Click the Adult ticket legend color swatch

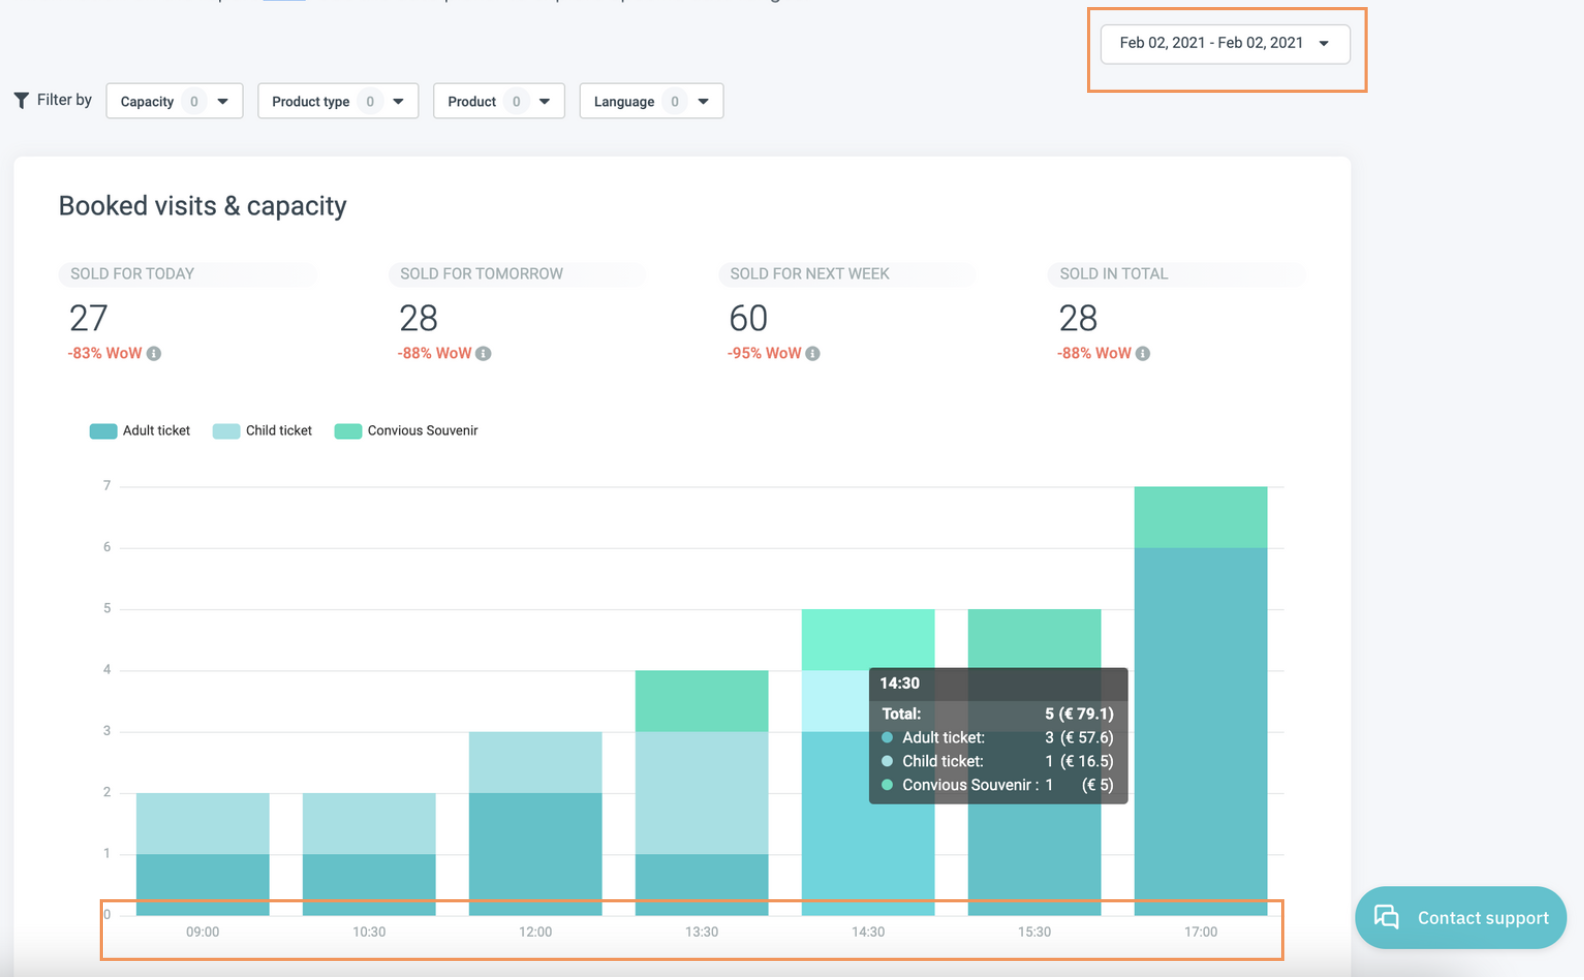(x=103, y=431)
